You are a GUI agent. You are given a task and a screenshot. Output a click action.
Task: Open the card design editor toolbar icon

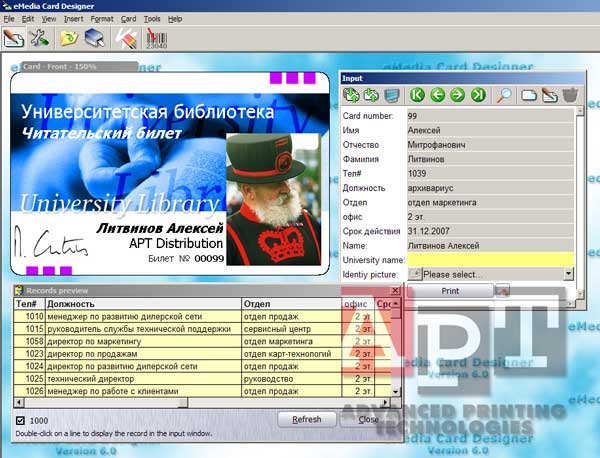(x=14, y=38)
